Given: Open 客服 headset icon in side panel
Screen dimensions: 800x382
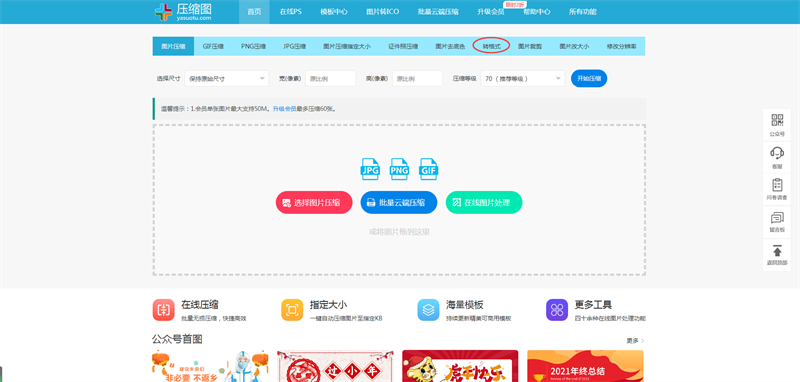Looking at the screenshot, I should coord(777,152).
